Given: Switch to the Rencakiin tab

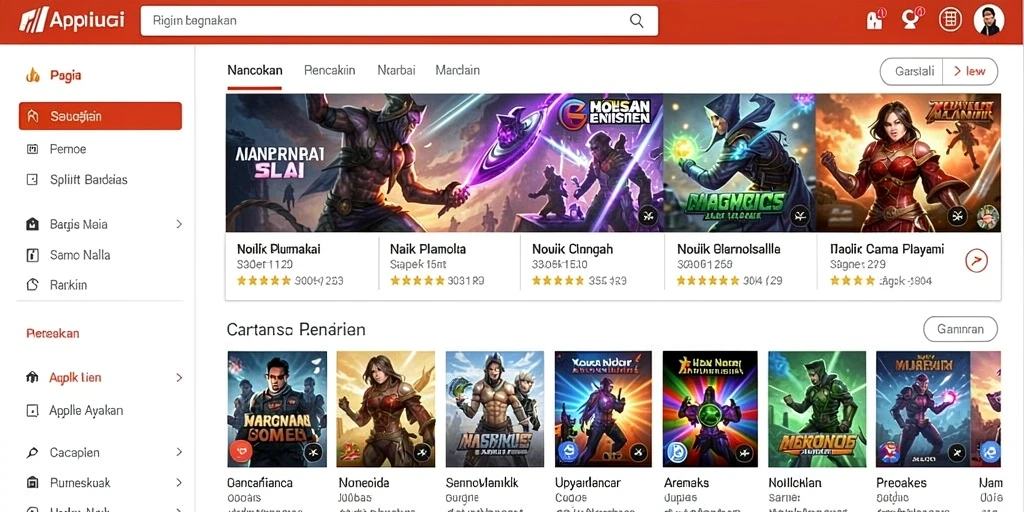Looking at the screenshot, I should (x=330, y=71).
